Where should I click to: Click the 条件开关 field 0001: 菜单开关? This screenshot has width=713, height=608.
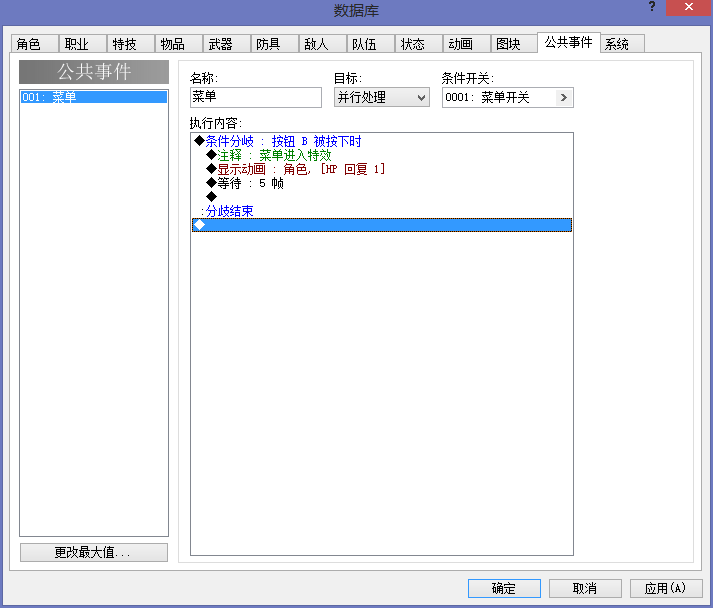click(x=507, y=97)
